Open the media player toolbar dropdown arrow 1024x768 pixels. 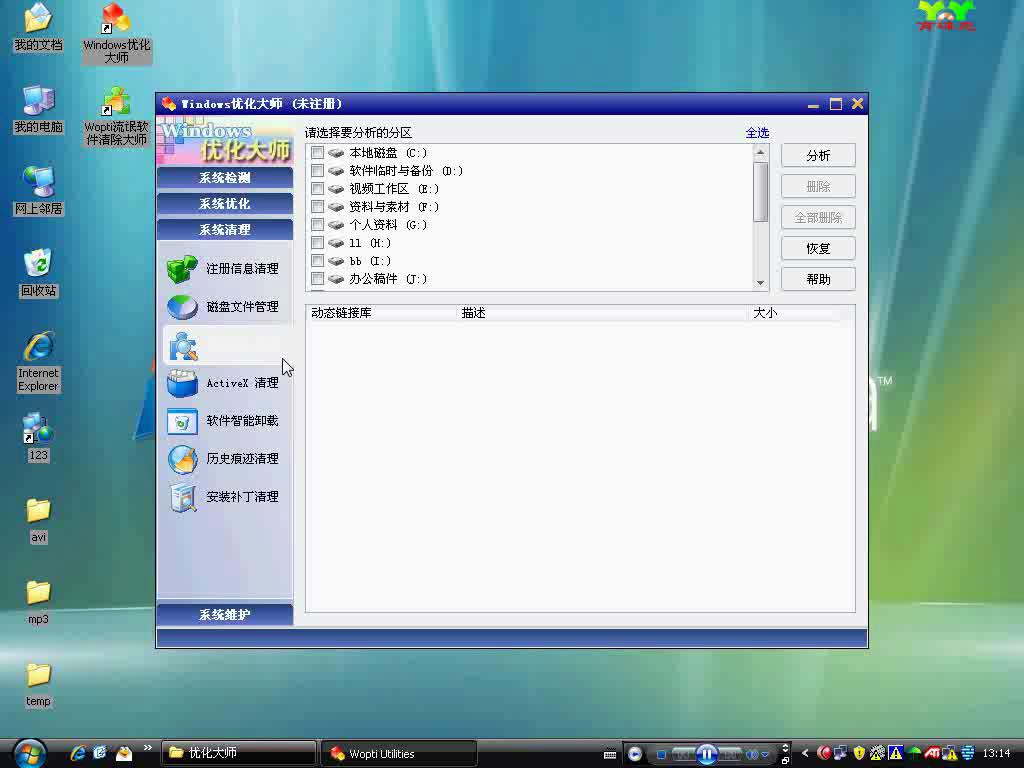(765, 754)
